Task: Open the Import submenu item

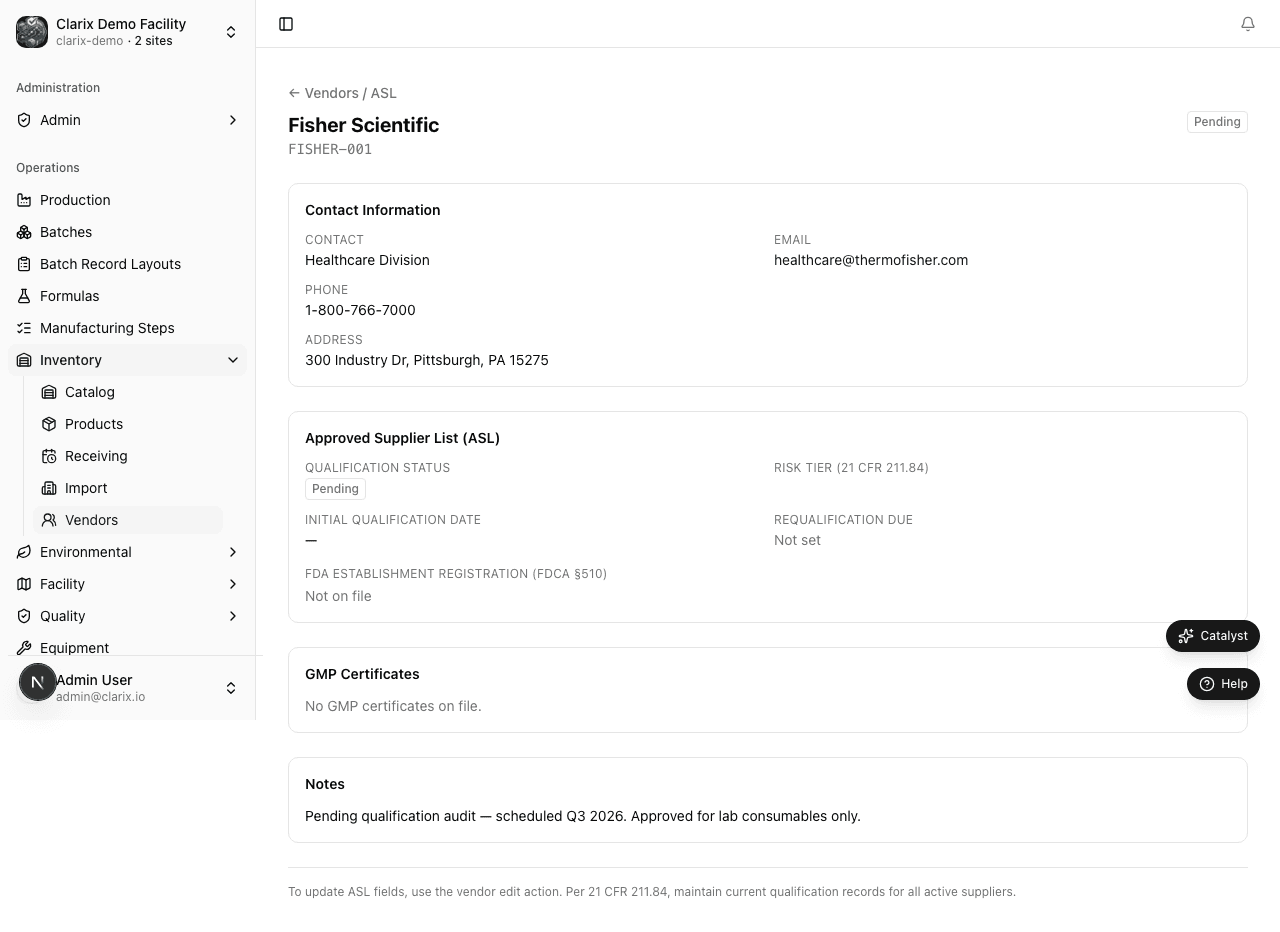Action: [128, 488]
